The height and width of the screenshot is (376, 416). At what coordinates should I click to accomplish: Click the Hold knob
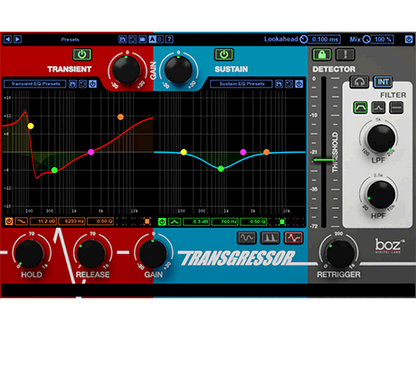coord(29,254)
